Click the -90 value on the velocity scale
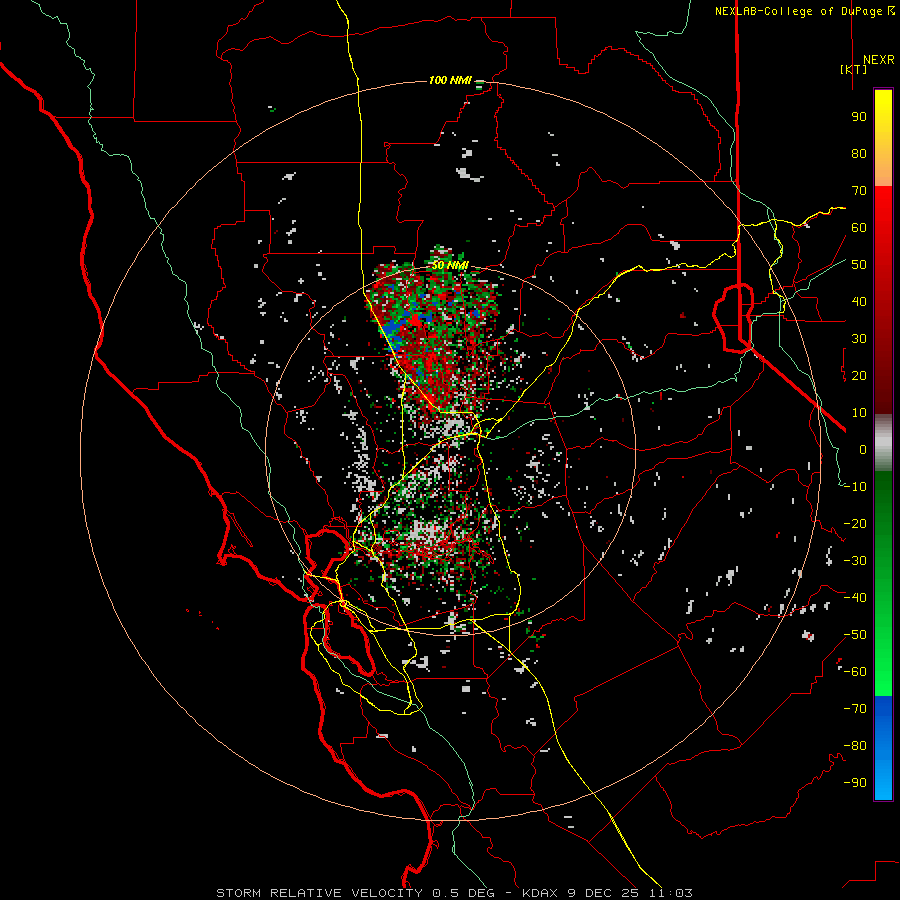900x900 pixels. pyautogui.click(x=855, y=783)
